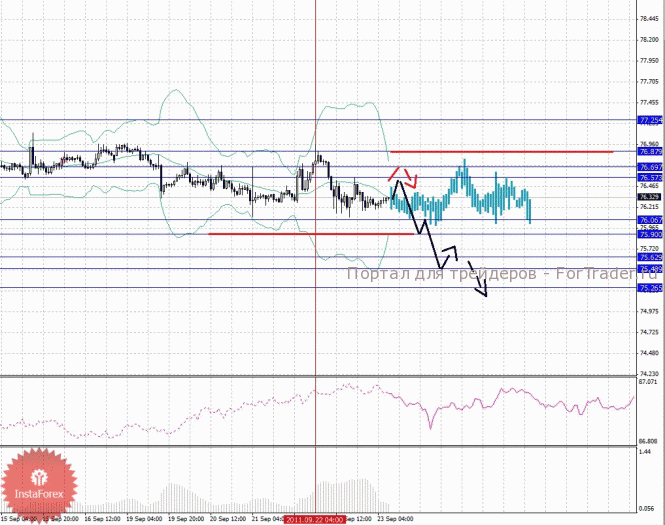Click the 20 Sep 12:00 time label
The image size is (665, 525).
pos(228,519)
